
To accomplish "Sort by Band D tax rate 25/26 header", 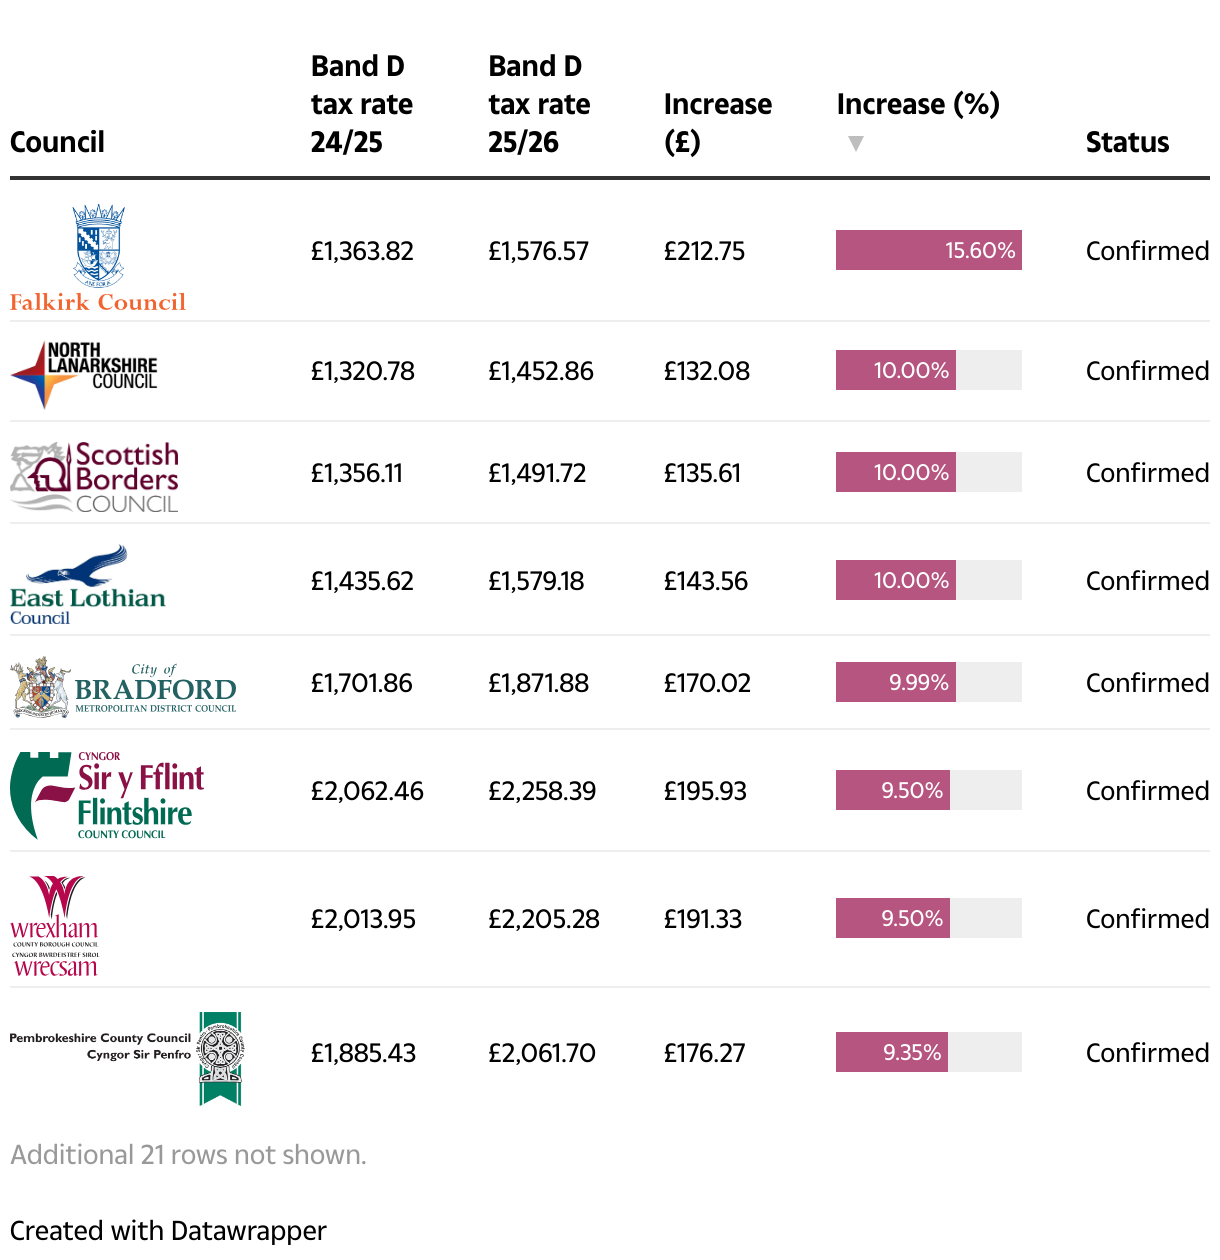I will click(538, 104).
